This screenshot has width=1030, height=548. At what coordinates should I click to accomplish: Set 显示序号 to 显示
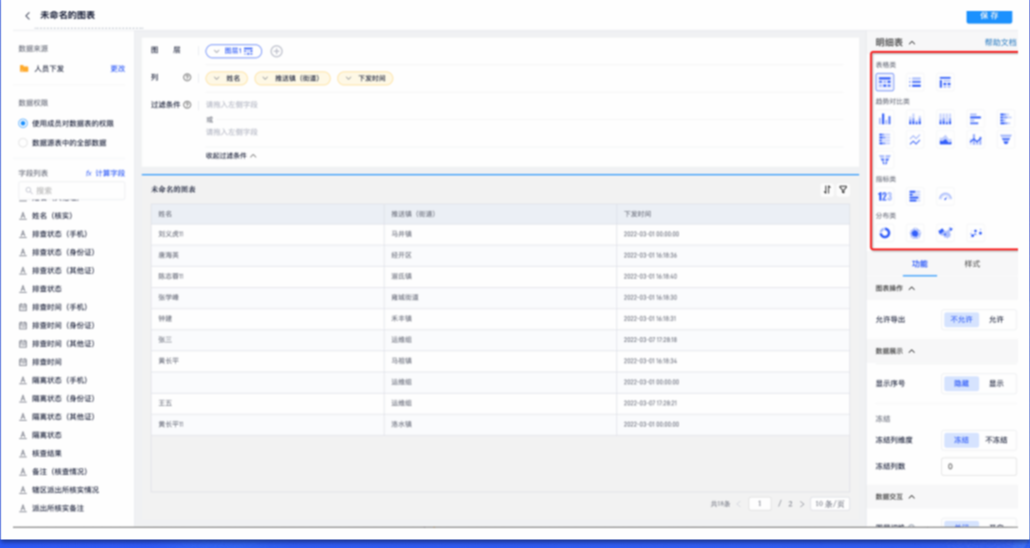996,383
